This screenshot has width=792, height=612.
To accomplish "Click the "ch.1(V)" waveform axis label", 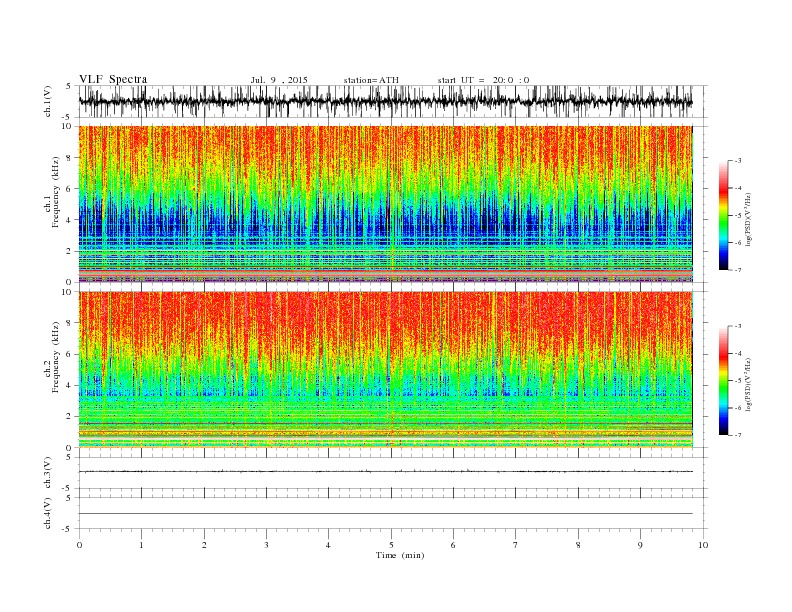I will [48, 101].
